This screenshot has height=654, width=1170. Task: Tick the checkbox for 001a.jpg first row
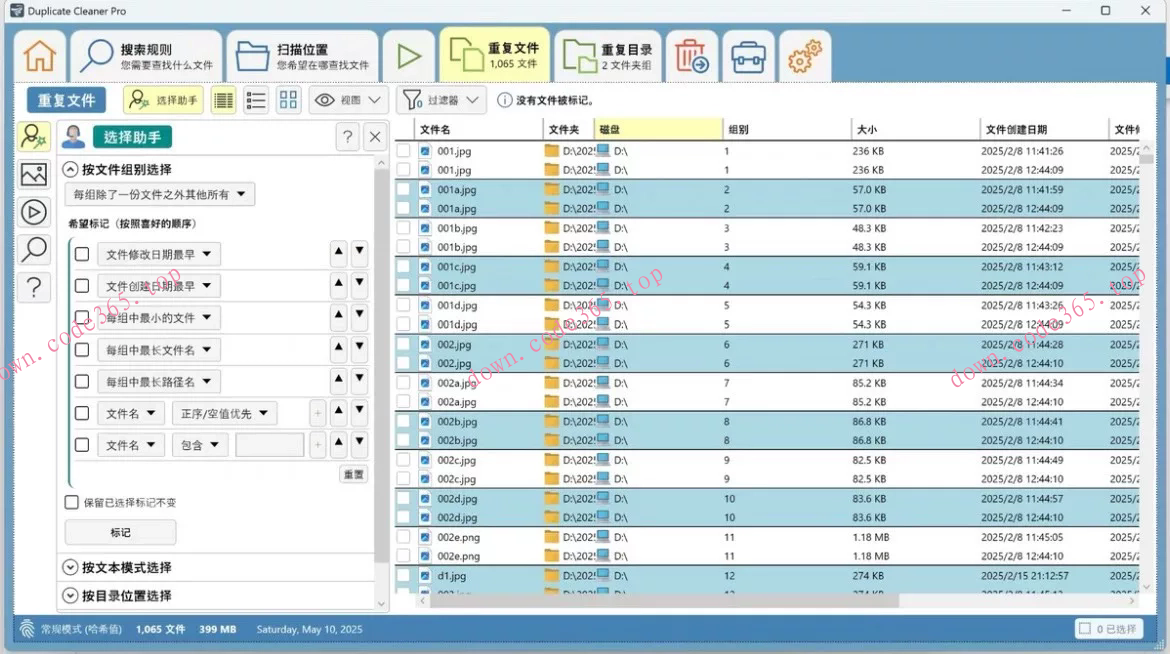[x=404, y=190]
